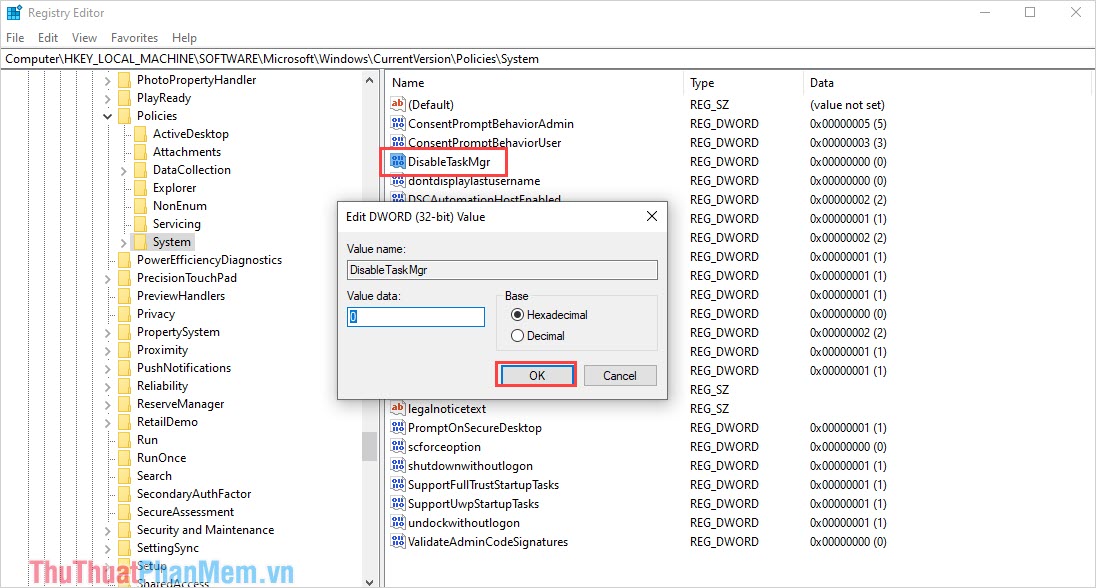Viewport: 1096px width, 588px height.
Task: Click the REG_SZ icon beside legalnoticetext
Action: point(397,408)
